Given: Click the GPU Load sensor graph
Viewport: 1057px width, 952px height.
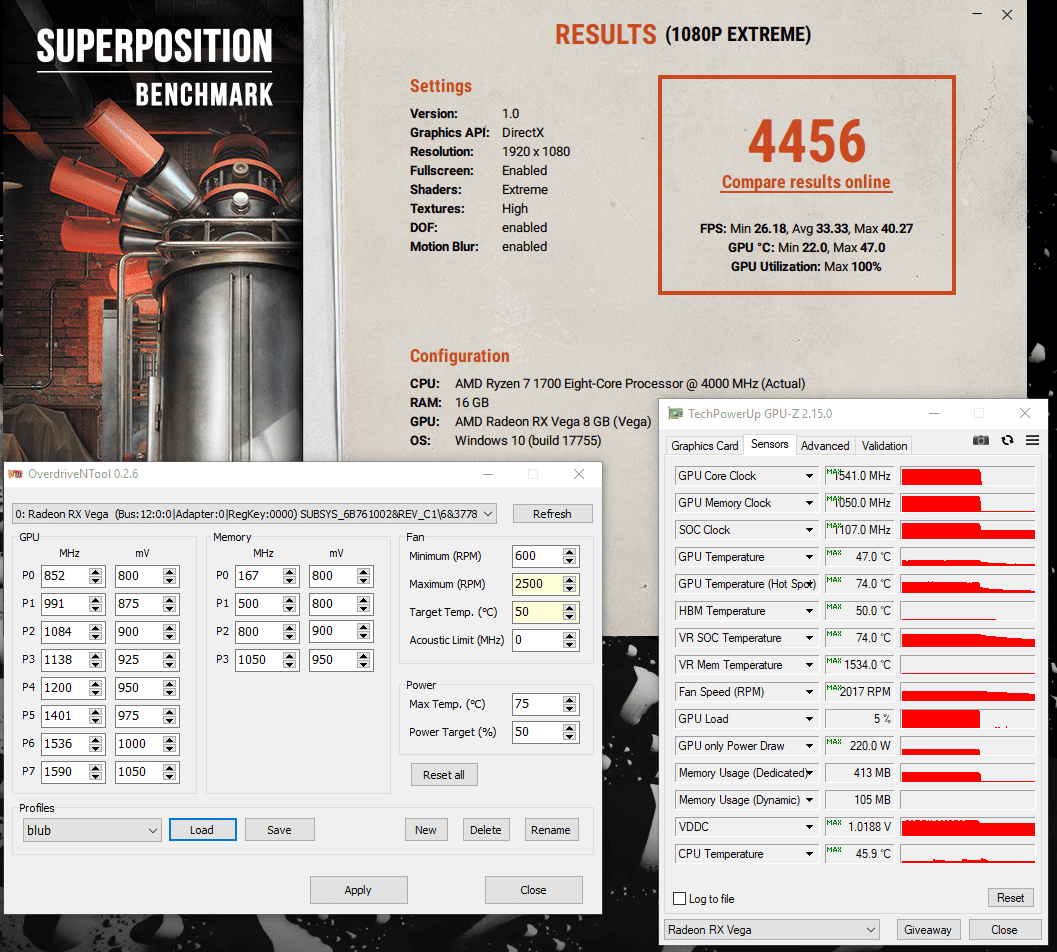Looking at the screenshot, I should (x=967, y=719).
